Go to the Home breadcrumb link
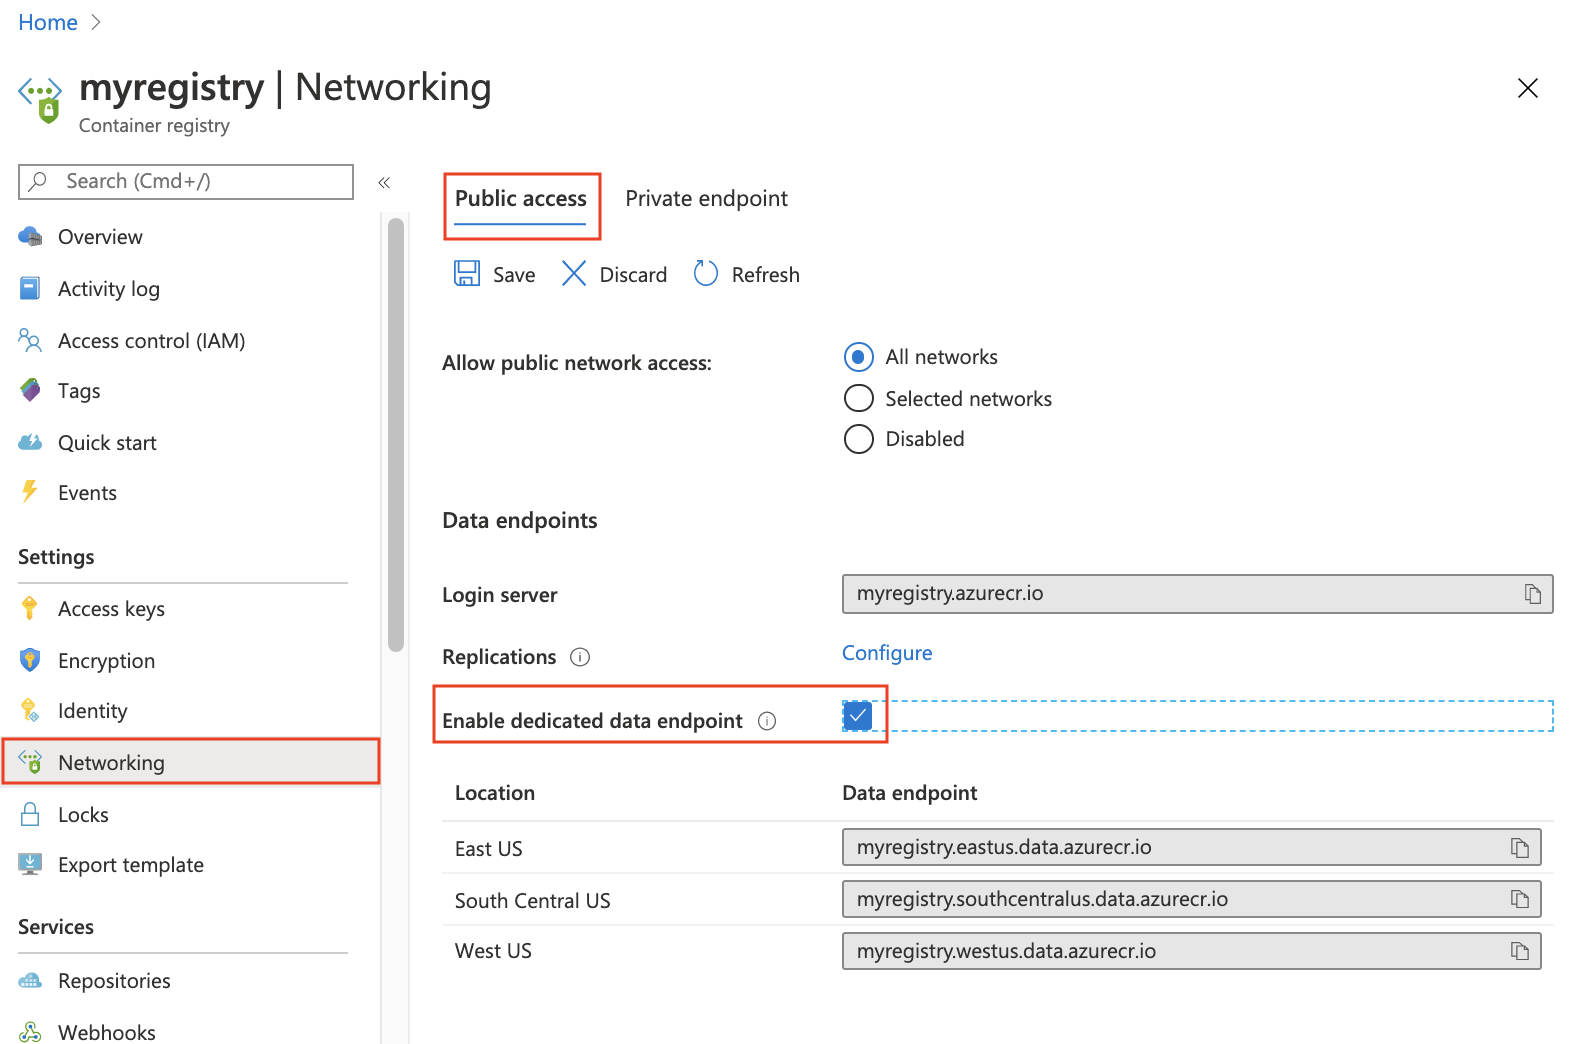Screen dimensions: 1572x1044 click(48, 23)
